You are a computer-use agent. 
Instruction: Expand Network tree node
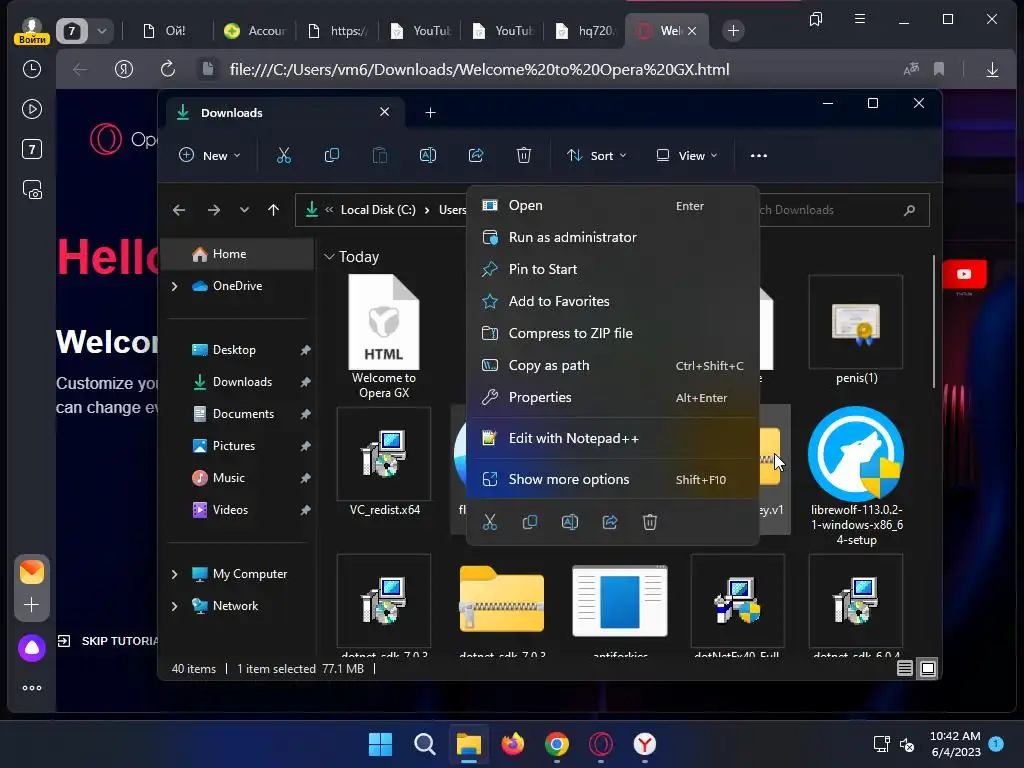coord(174,606)
